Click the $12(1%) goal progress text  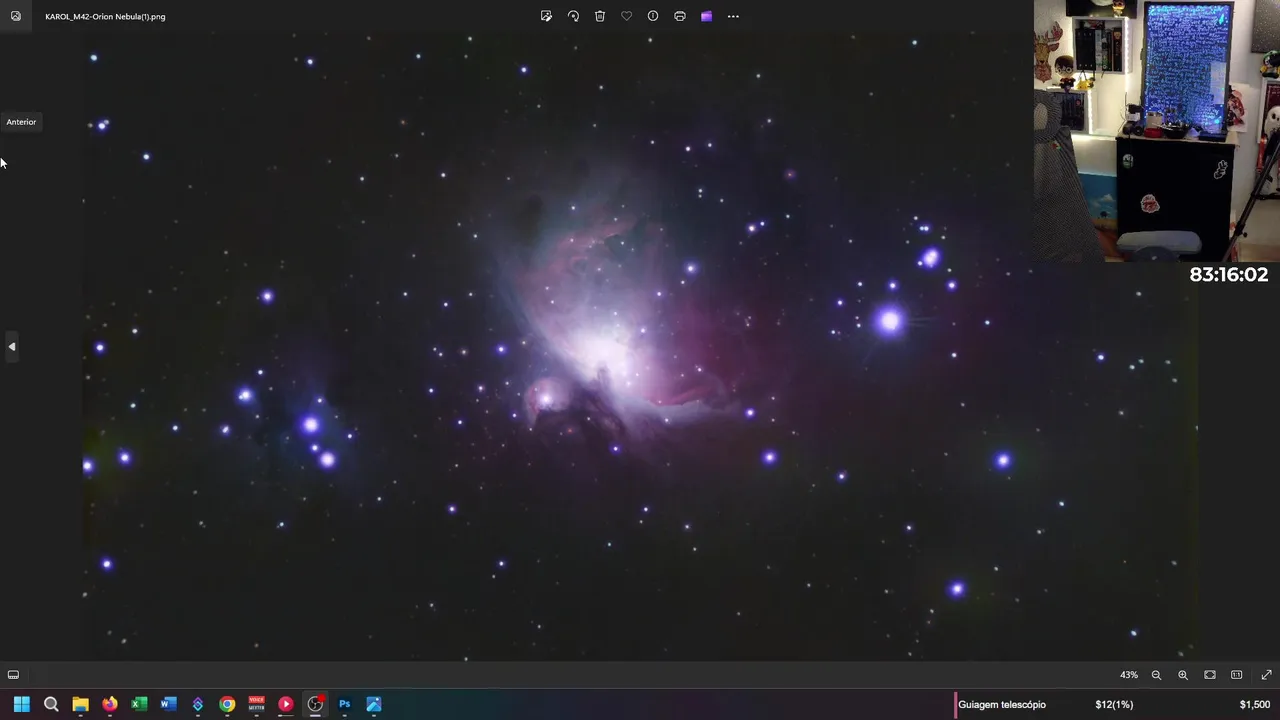point(1114,704)
